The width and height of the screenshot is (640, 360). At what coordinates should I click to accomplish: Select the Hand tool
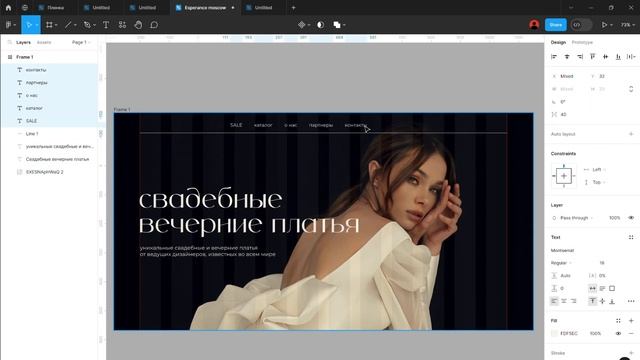138,25
